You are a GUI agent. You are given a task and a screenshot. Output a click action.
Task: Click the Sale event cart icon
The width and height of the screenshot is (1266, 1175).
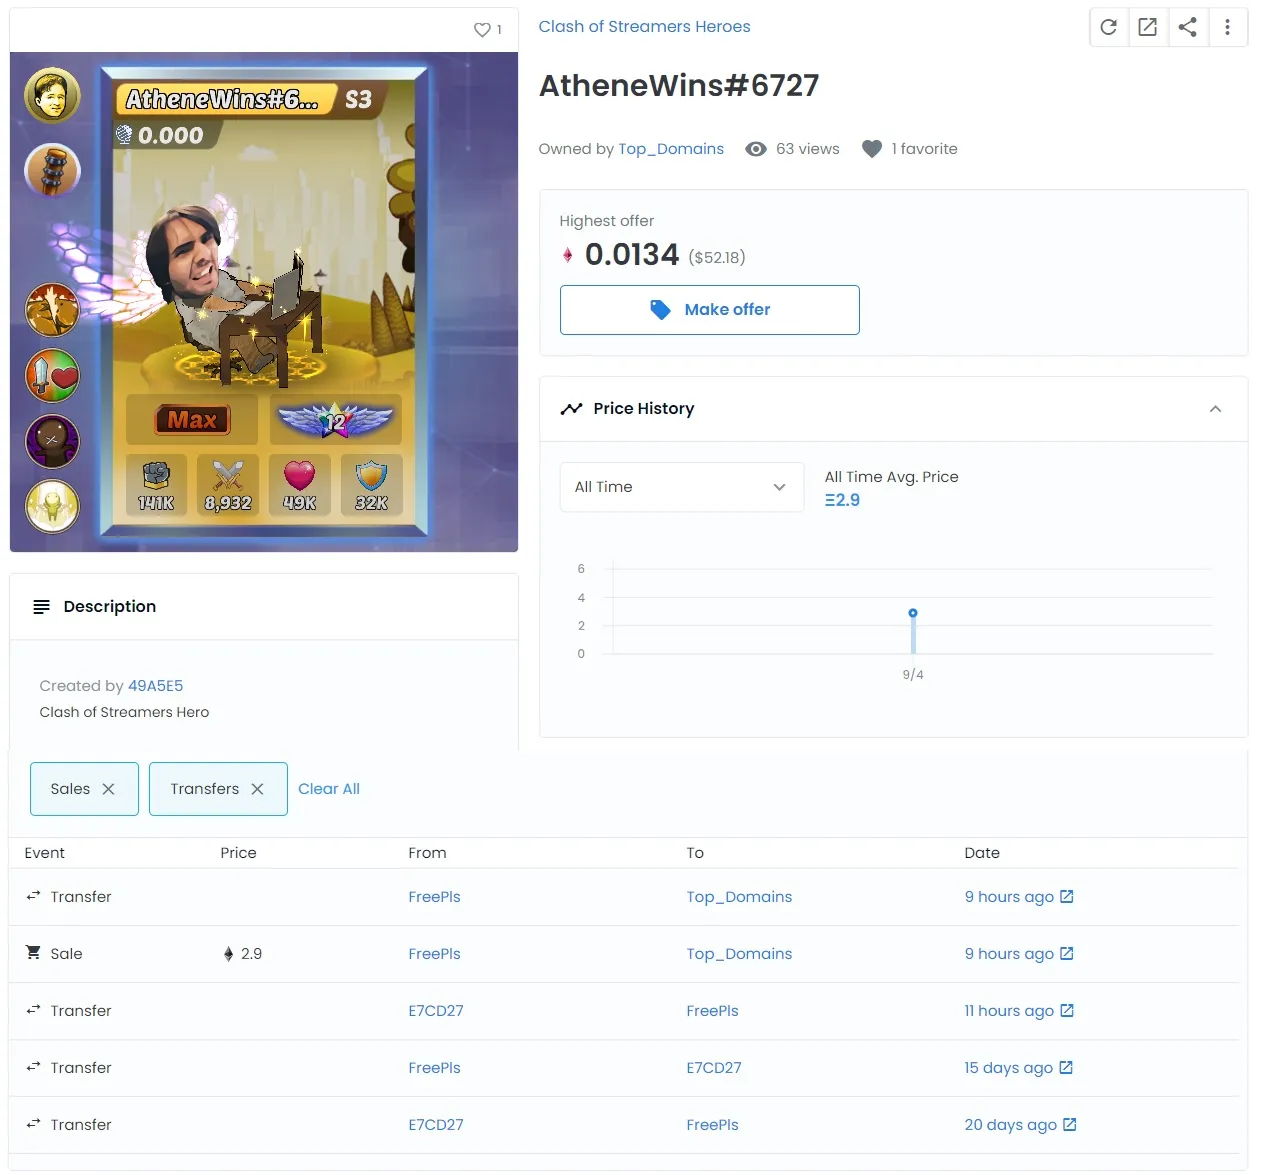[x=33, y=953]
